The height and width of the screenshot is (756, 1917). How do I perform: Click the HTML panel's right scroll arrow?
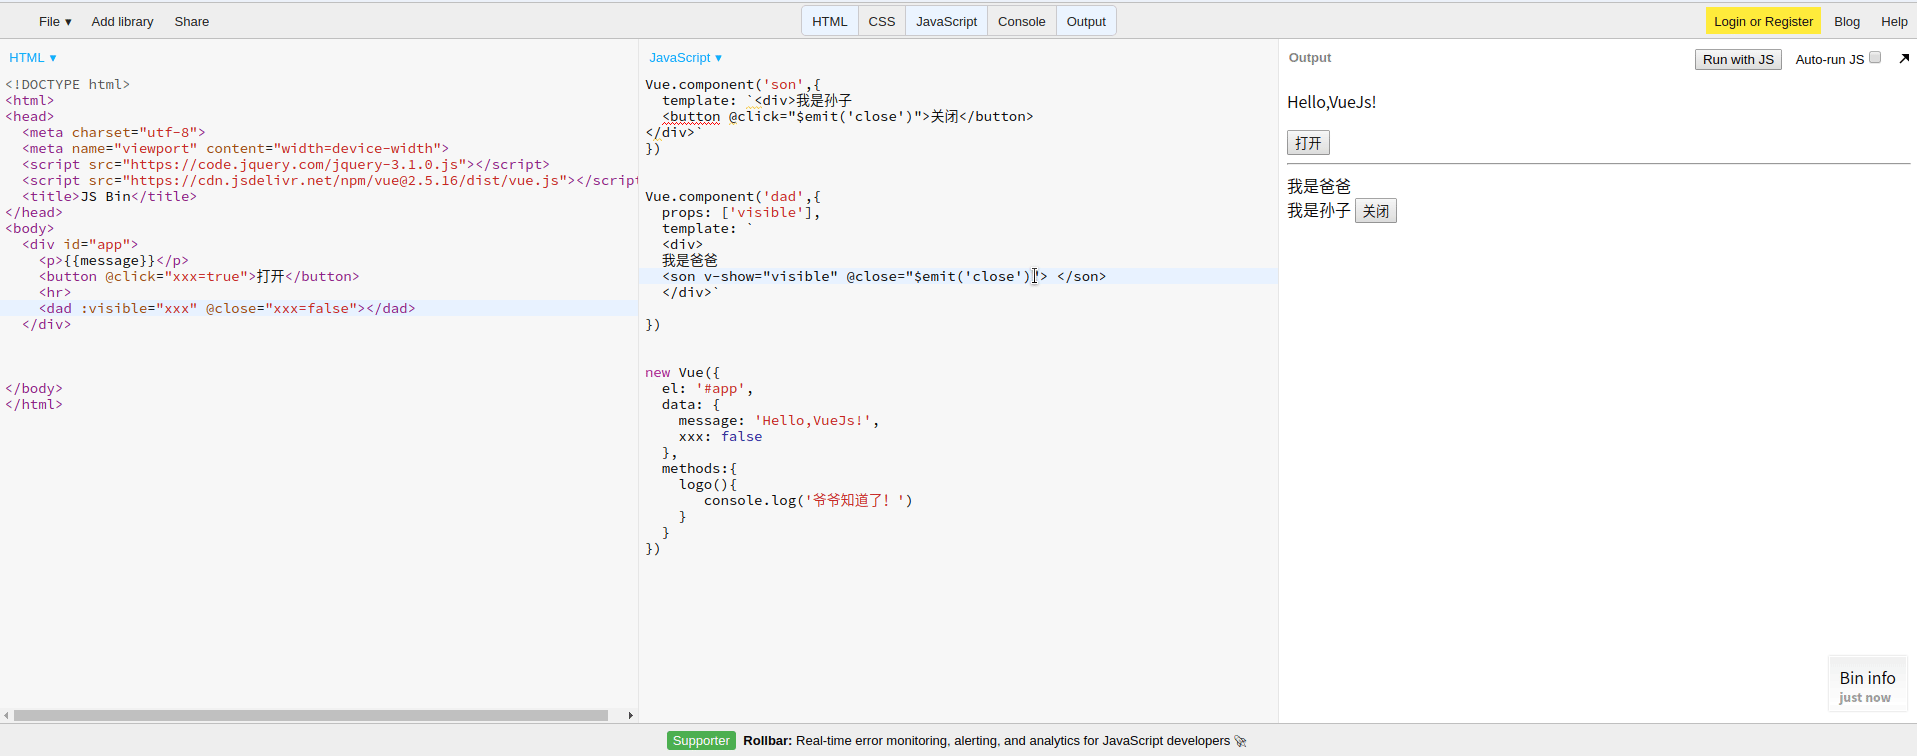click(x=630, y=715)
